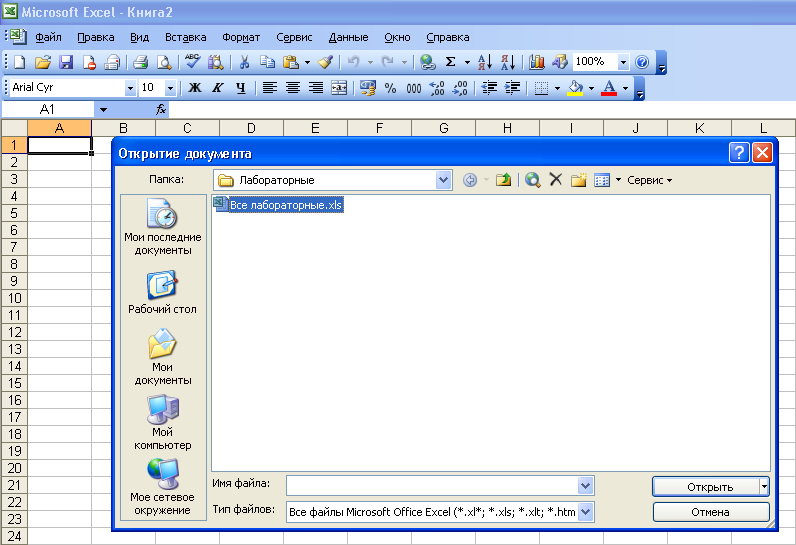This screenshot has width=796, height=545.
Task: Click the Excel Help question mark icon
Action: pos(642,62)
